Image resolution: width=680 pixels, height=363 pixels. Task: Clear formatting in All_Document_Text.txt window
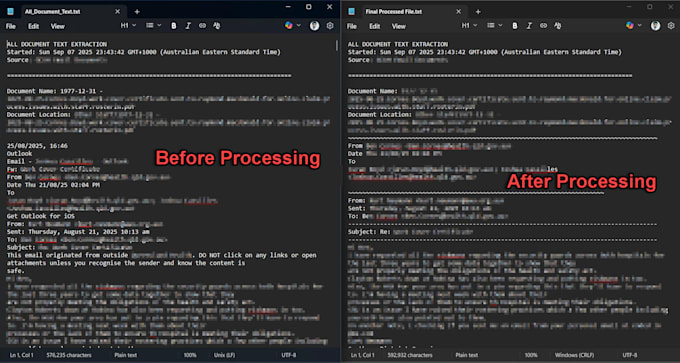[217, 26]
